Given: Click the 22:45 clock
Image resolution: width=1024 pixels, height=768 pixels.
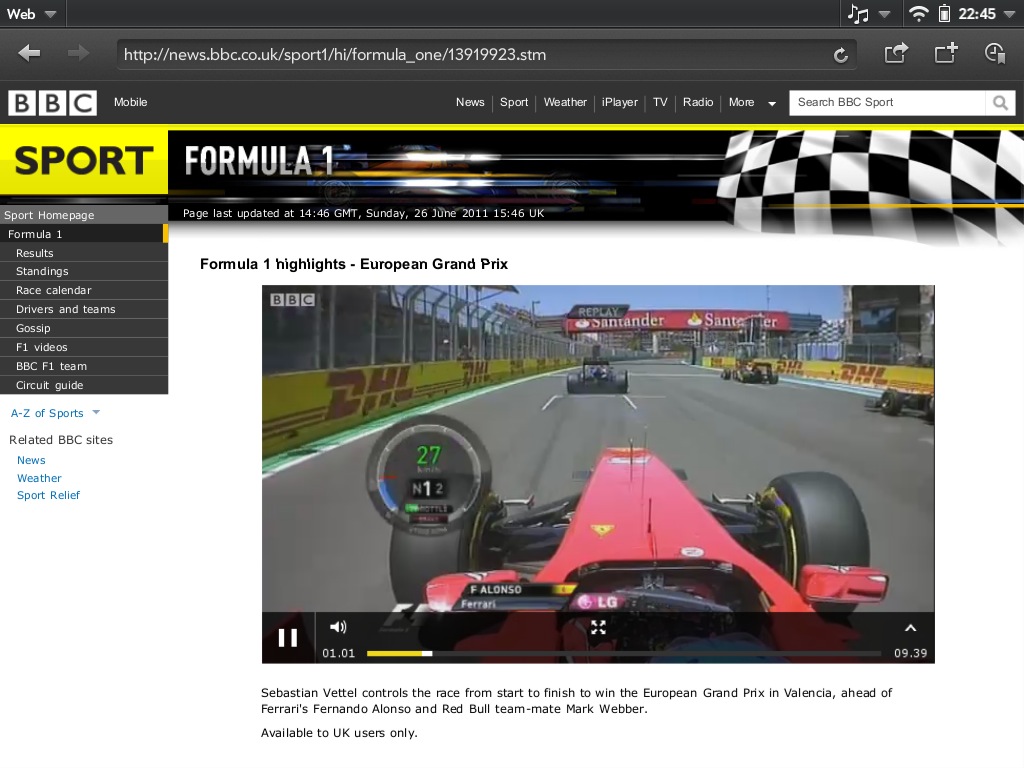Looking at the screenshot, I should (977, 14).
